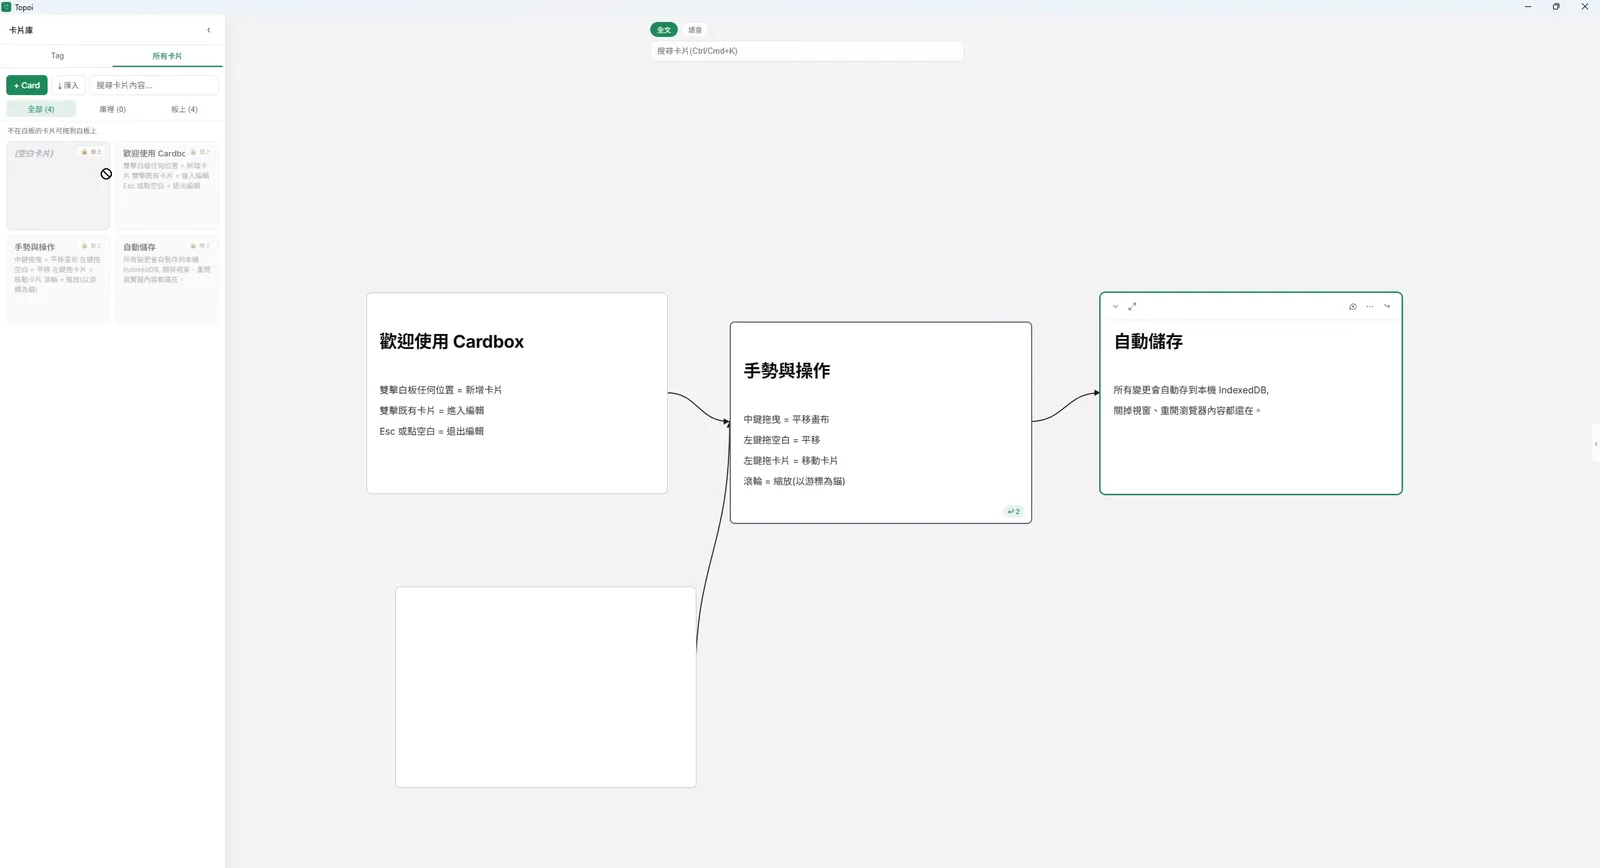This screenshot has width=1600, height=868.
Task: Focus the 搜尋卡片內容 search field
Action: tap(154, 85)
